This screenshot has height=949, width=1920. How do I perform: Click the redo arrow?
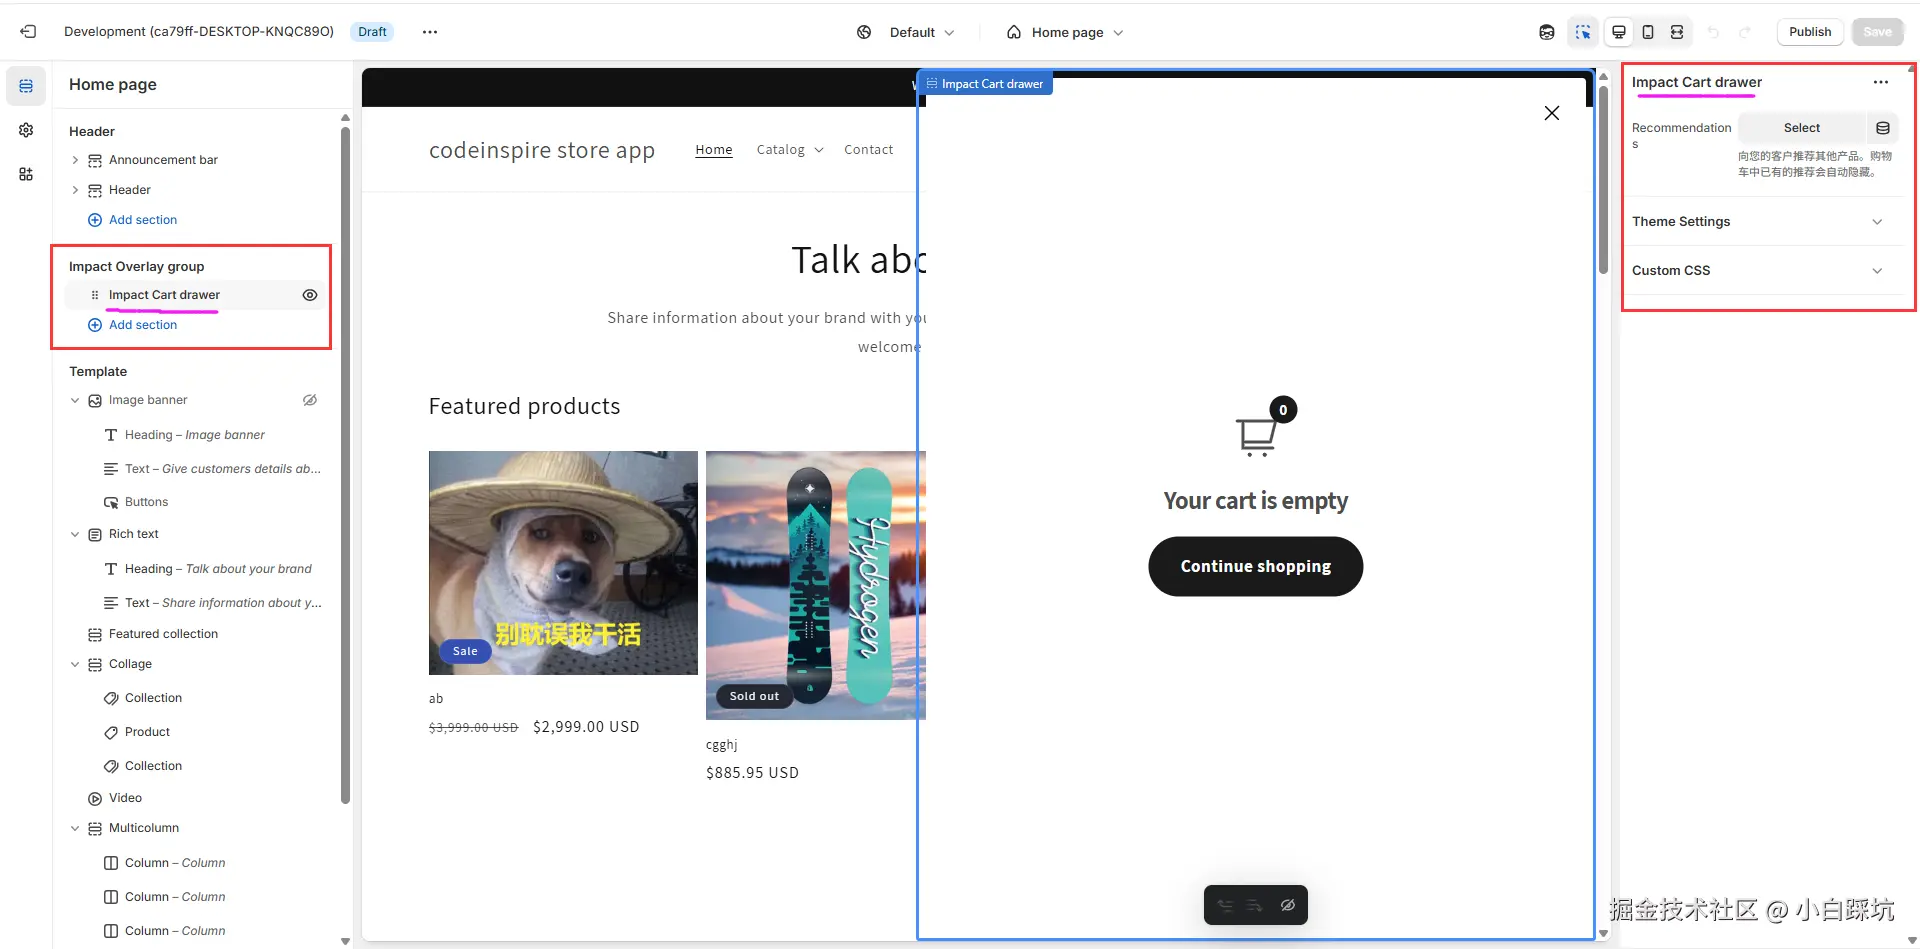[1745, 32]
